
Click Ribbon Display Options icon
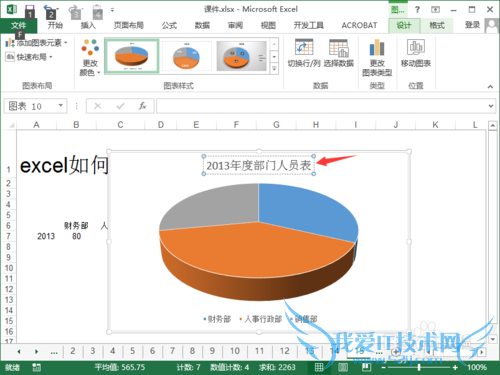tap(435, 9)
